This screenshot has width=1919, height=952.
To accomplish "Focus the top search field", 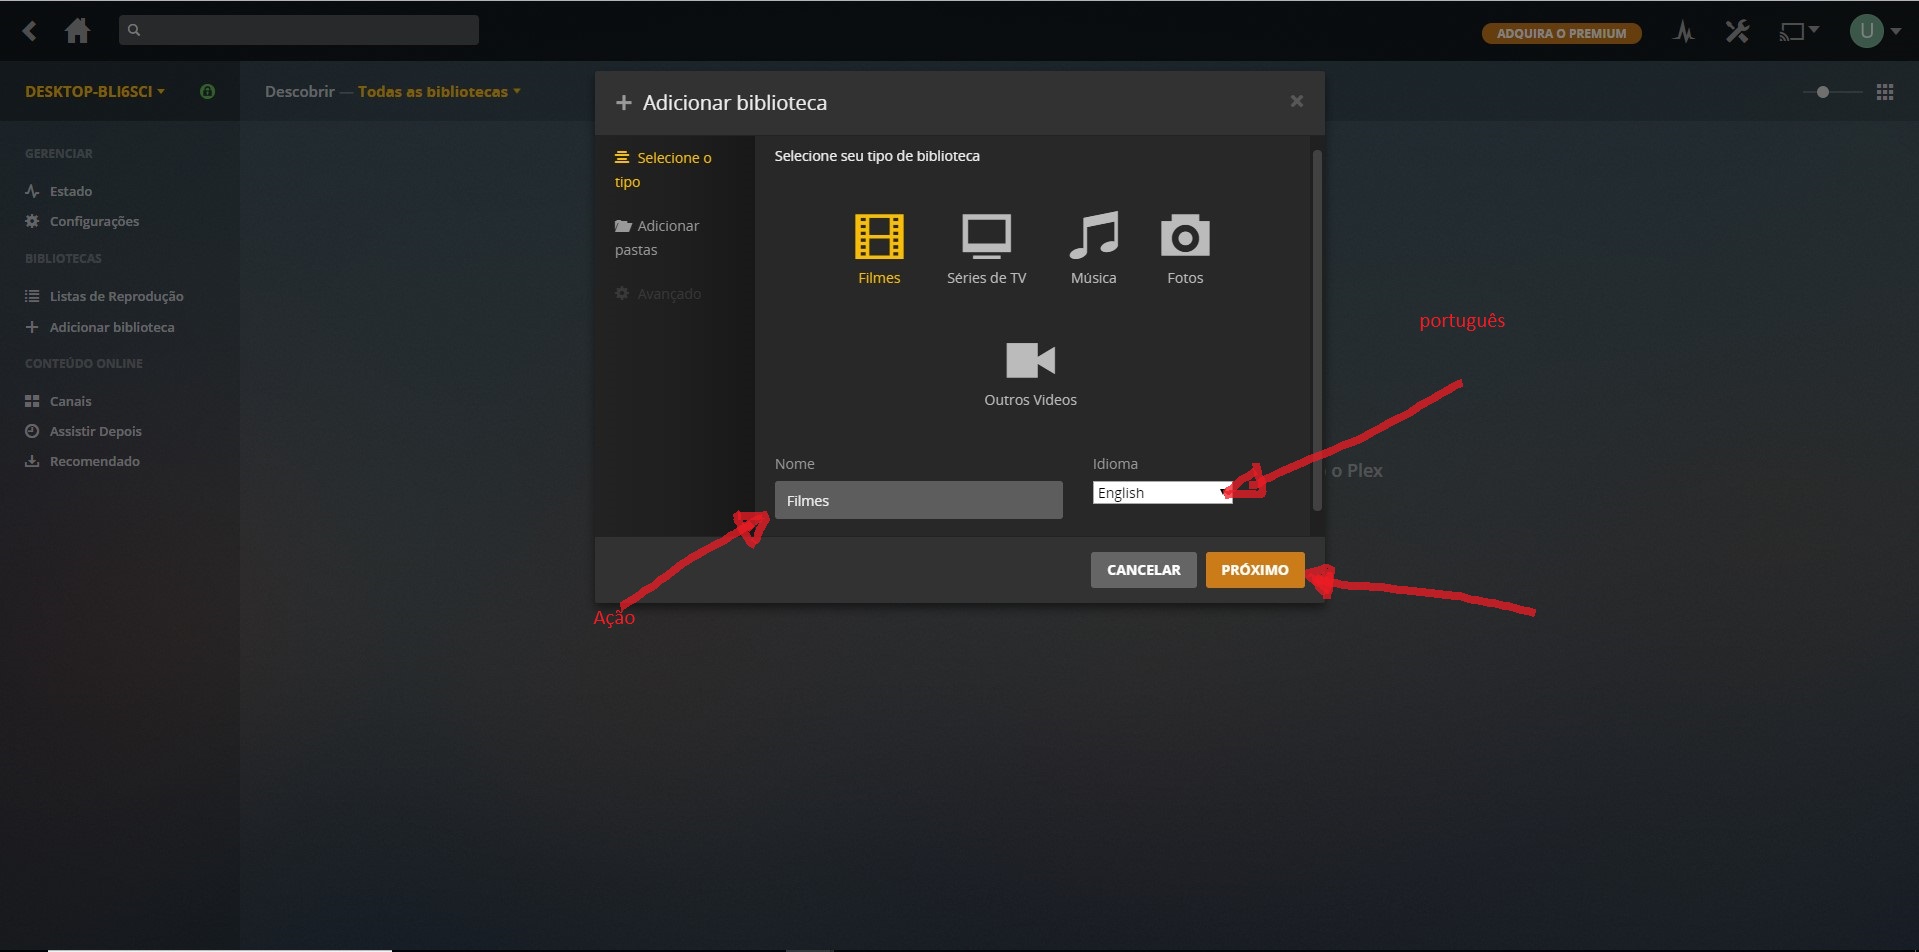I will [x=299, y=30].
